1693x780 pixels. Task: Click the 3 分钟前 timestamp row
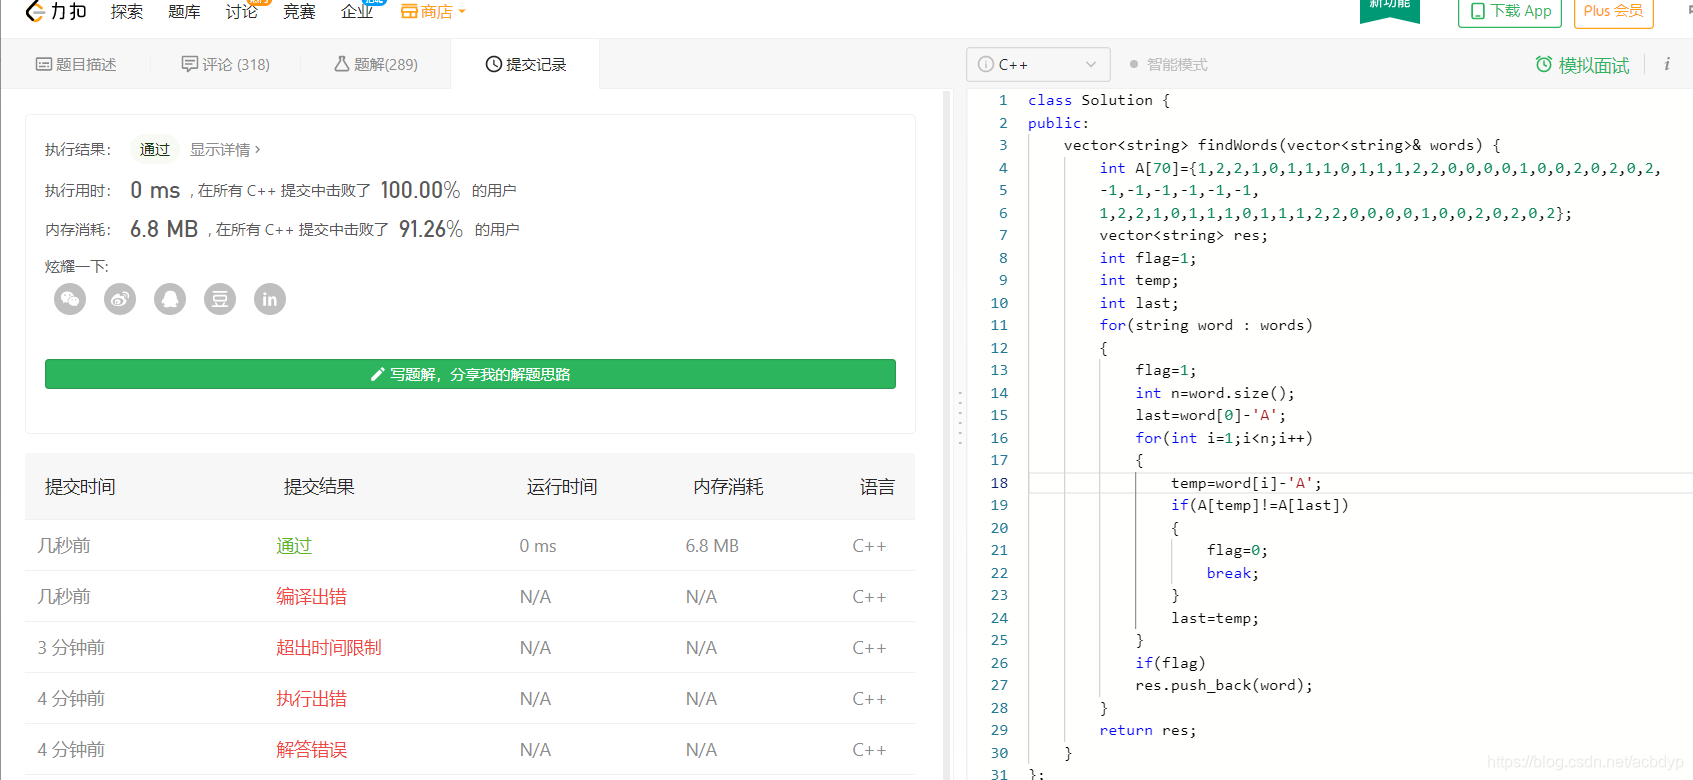pyautogui.click(x=71, y=648)
